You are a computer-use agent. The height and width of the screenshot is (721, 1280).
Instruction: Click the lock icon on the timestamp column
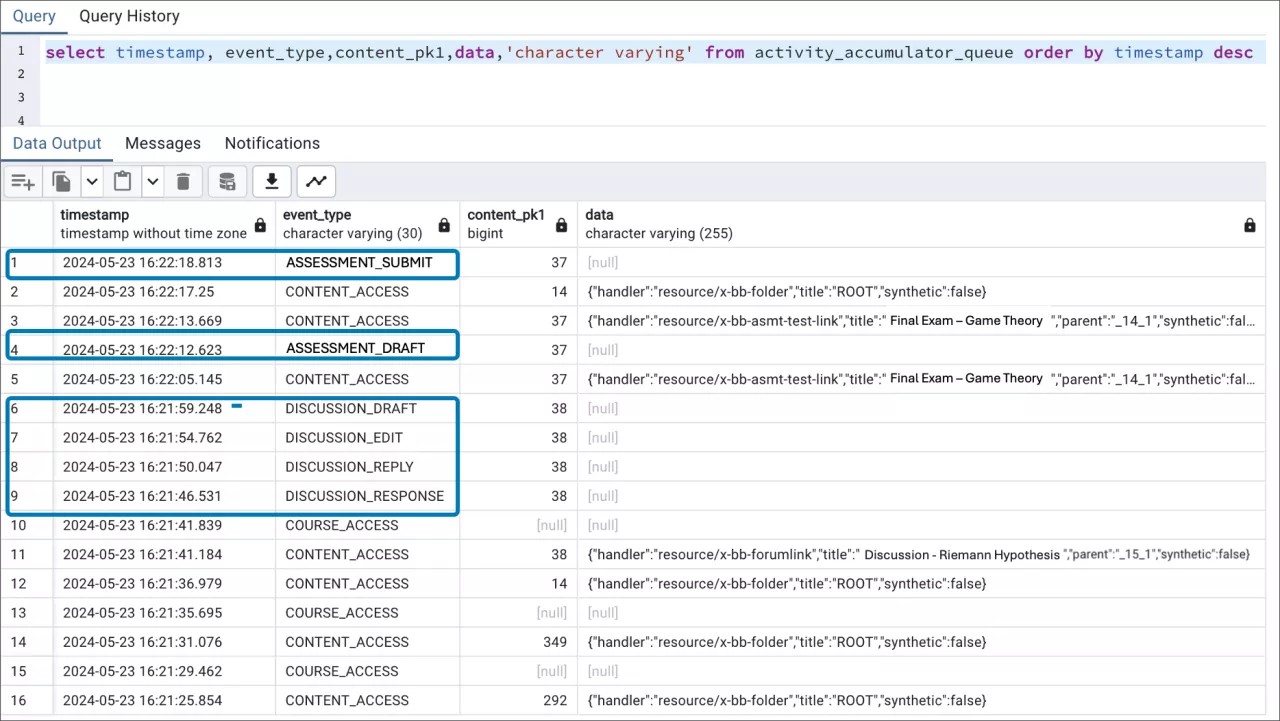coord(259,225)
